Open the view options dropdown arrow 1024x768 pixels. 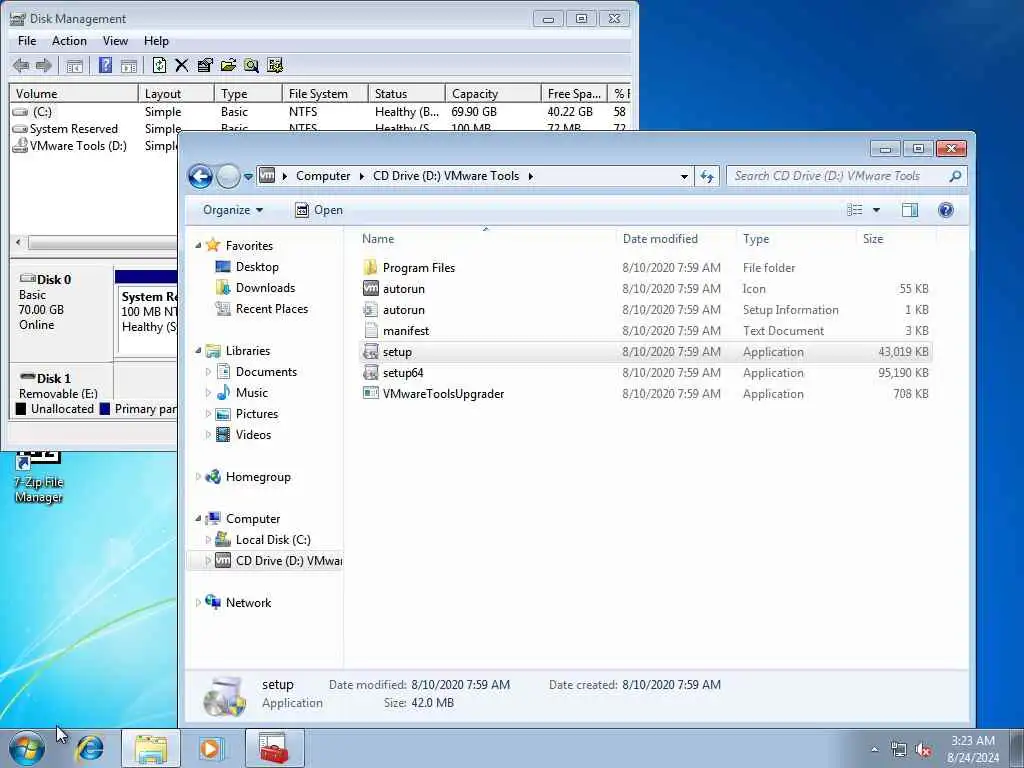coord(876,210)
